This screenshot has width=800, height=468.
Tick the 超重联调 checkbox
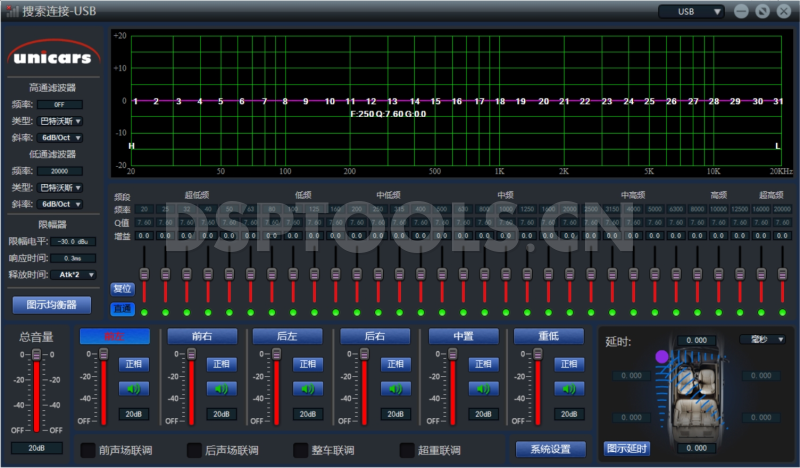coord(407,450)
